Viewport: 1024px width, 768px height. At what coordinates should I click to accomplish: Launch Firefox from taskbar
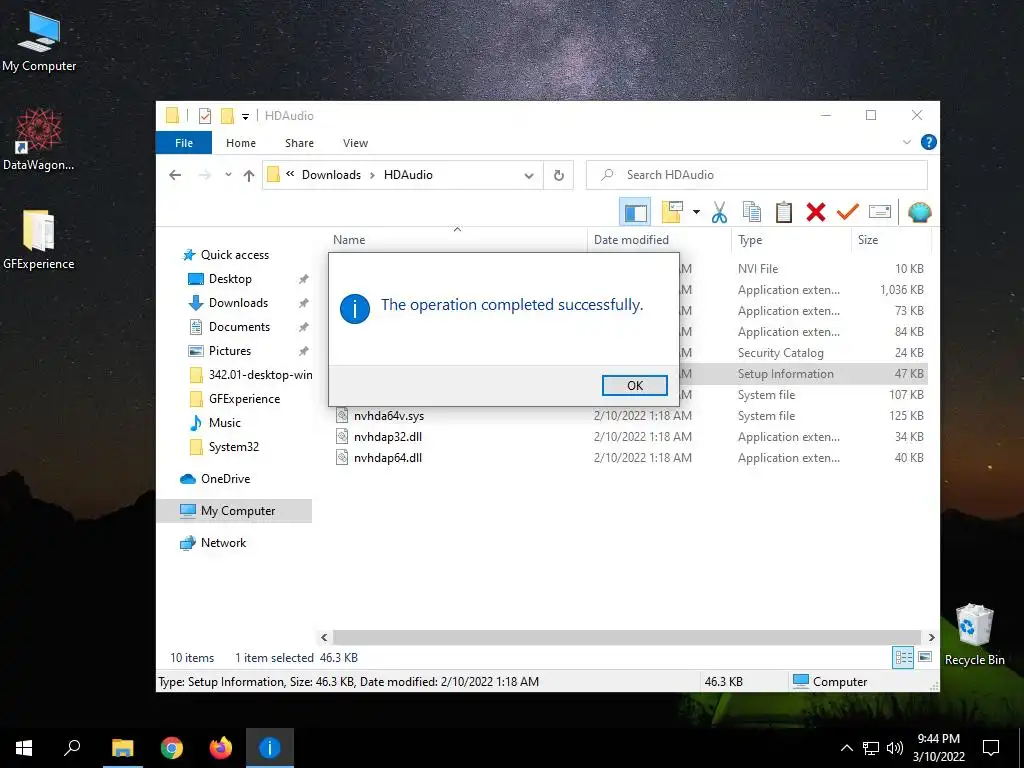point(221,748)
